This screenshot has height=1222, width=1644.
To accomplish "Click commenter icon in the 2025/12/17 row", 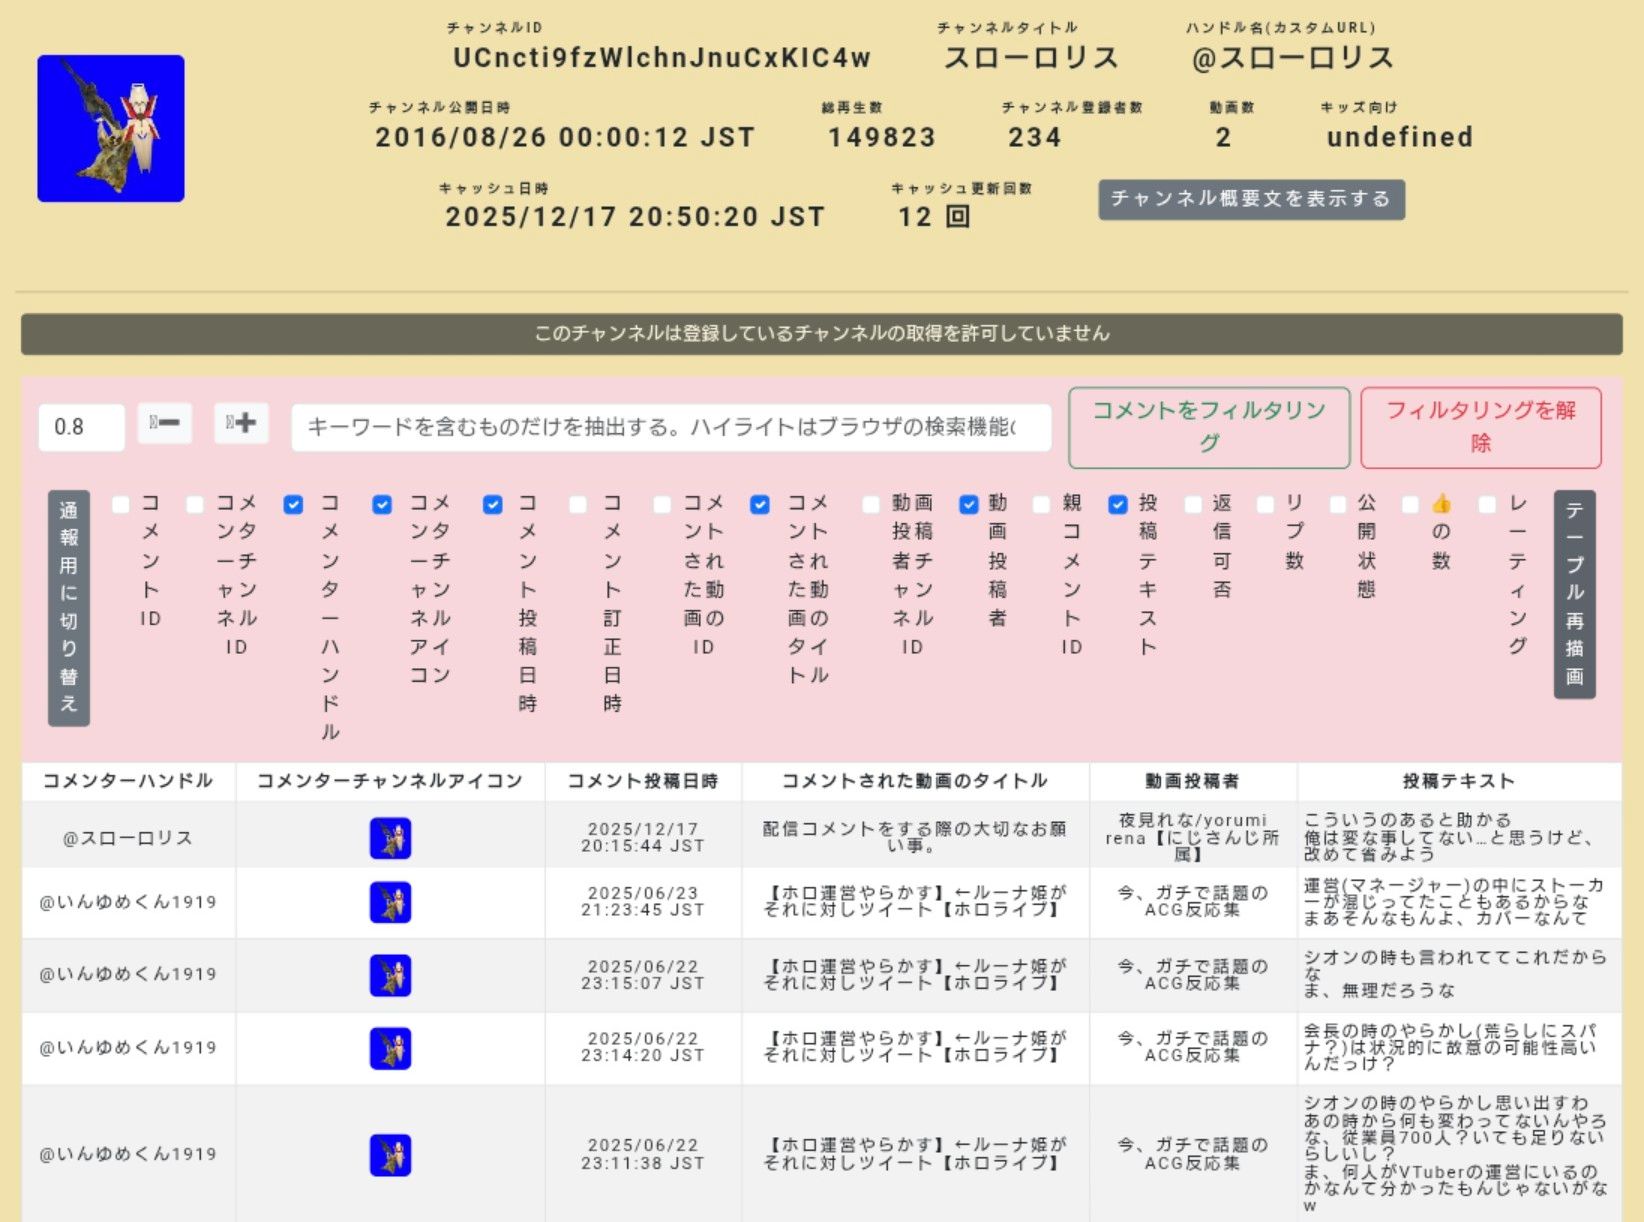I will 390,838.
